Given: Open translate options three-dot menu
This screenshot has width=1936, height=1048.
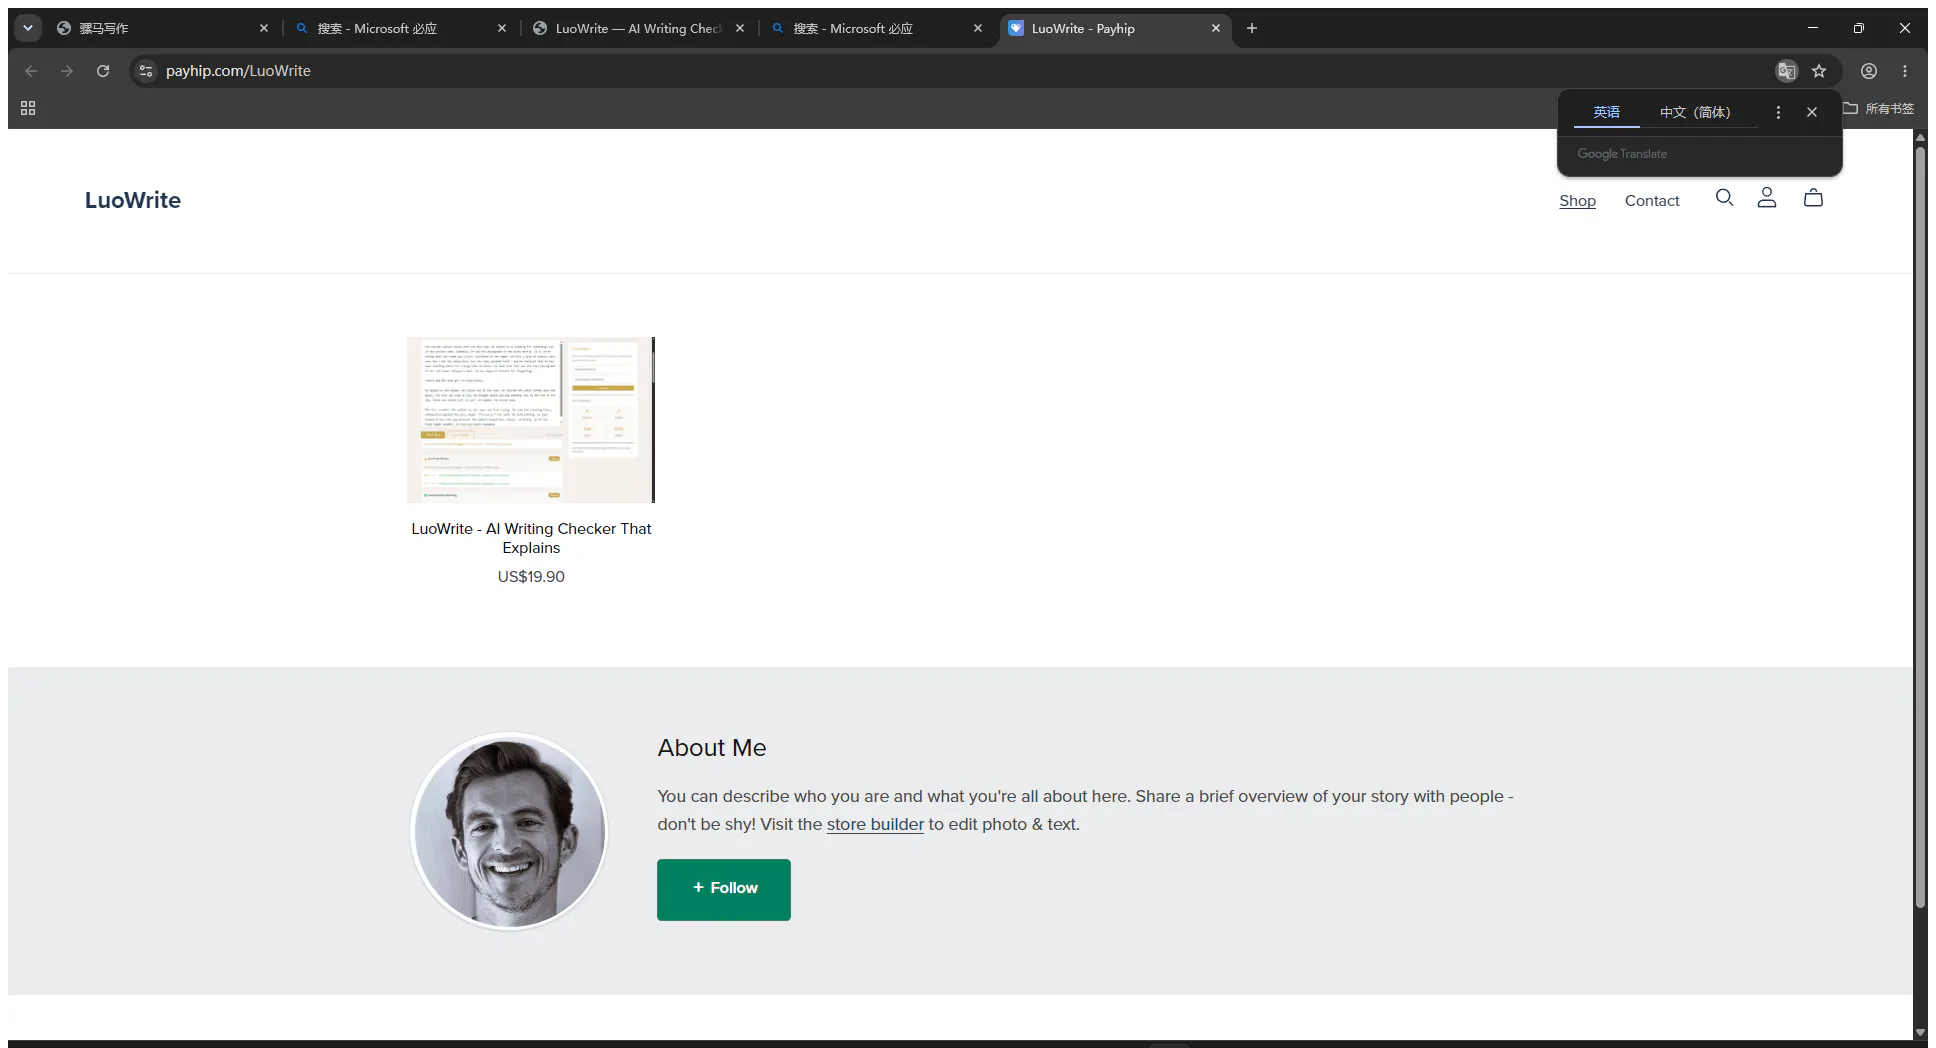Looking at the screenshot, I should click(1778, 112).
